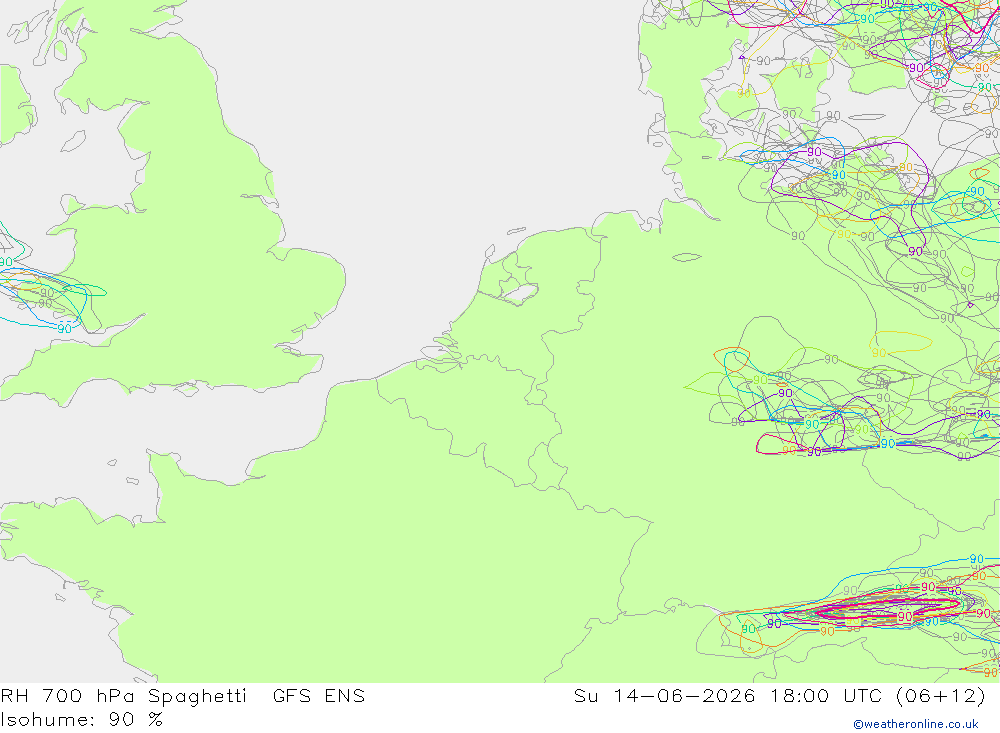Click the 'Isohume: 90 %' caption
This screenshot has height=733, width=1000.
point(82,720)
